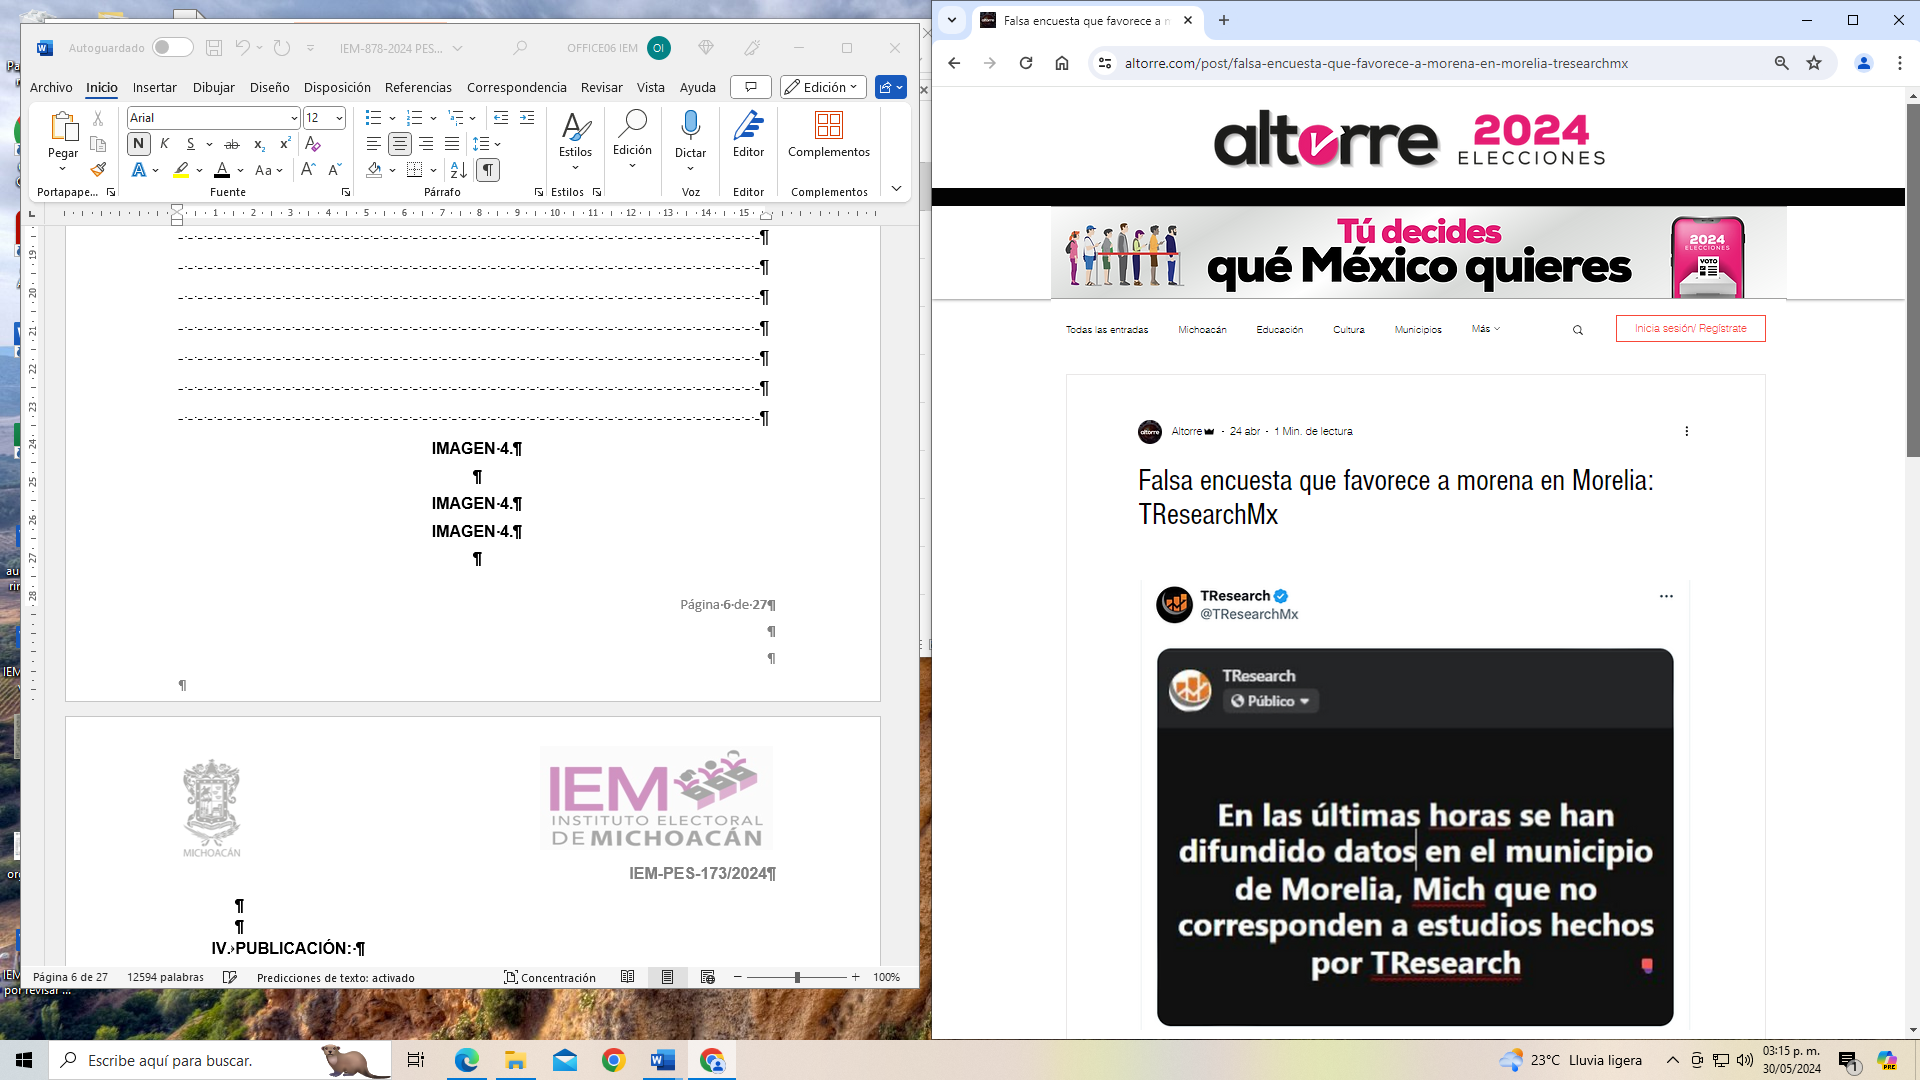This screenshot has width=1920, height=1080.
Task: Open the Edición mode dropdown
Action: (823, 87)
